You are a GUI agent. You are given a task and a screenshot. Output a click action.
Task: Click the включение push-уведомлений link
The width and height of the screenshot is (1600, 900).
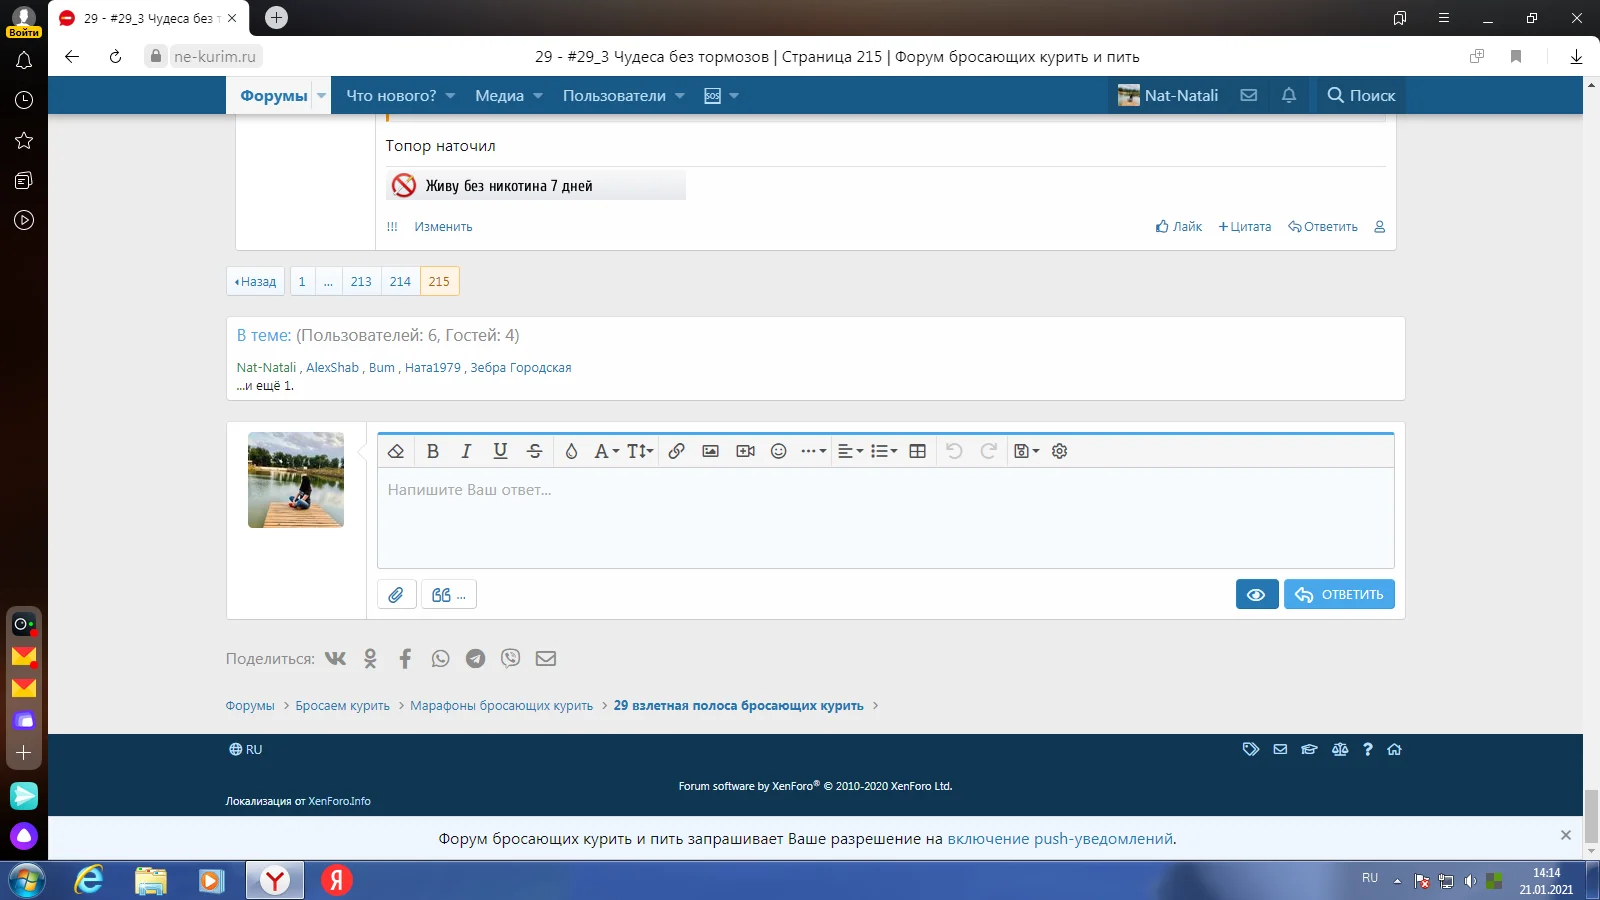click(x=1060, y=839)
